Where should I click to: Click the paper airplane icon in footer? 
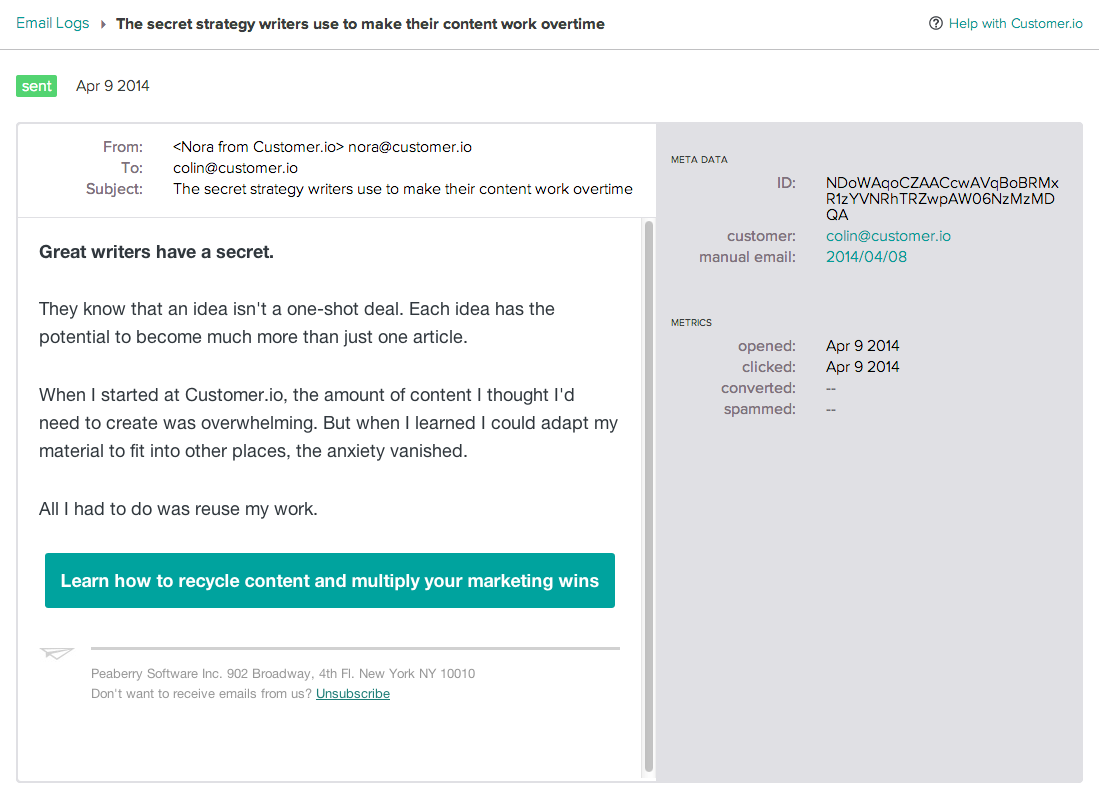[57, 653]
